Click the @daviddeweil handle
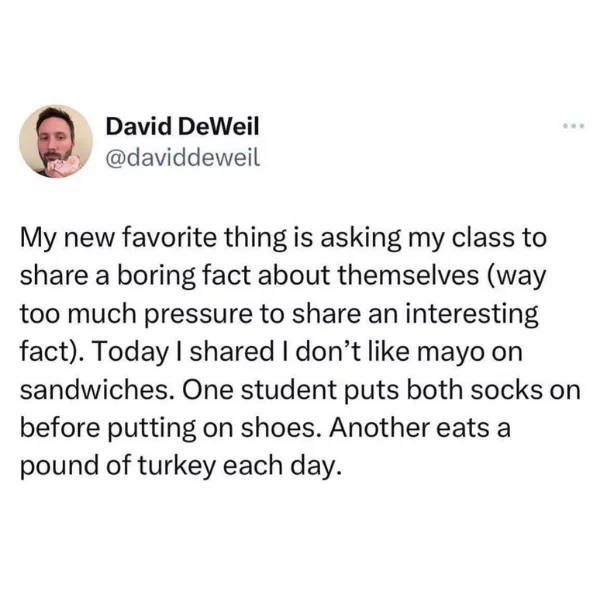Screen dimensions: 600x600 [x=183, y=157]
